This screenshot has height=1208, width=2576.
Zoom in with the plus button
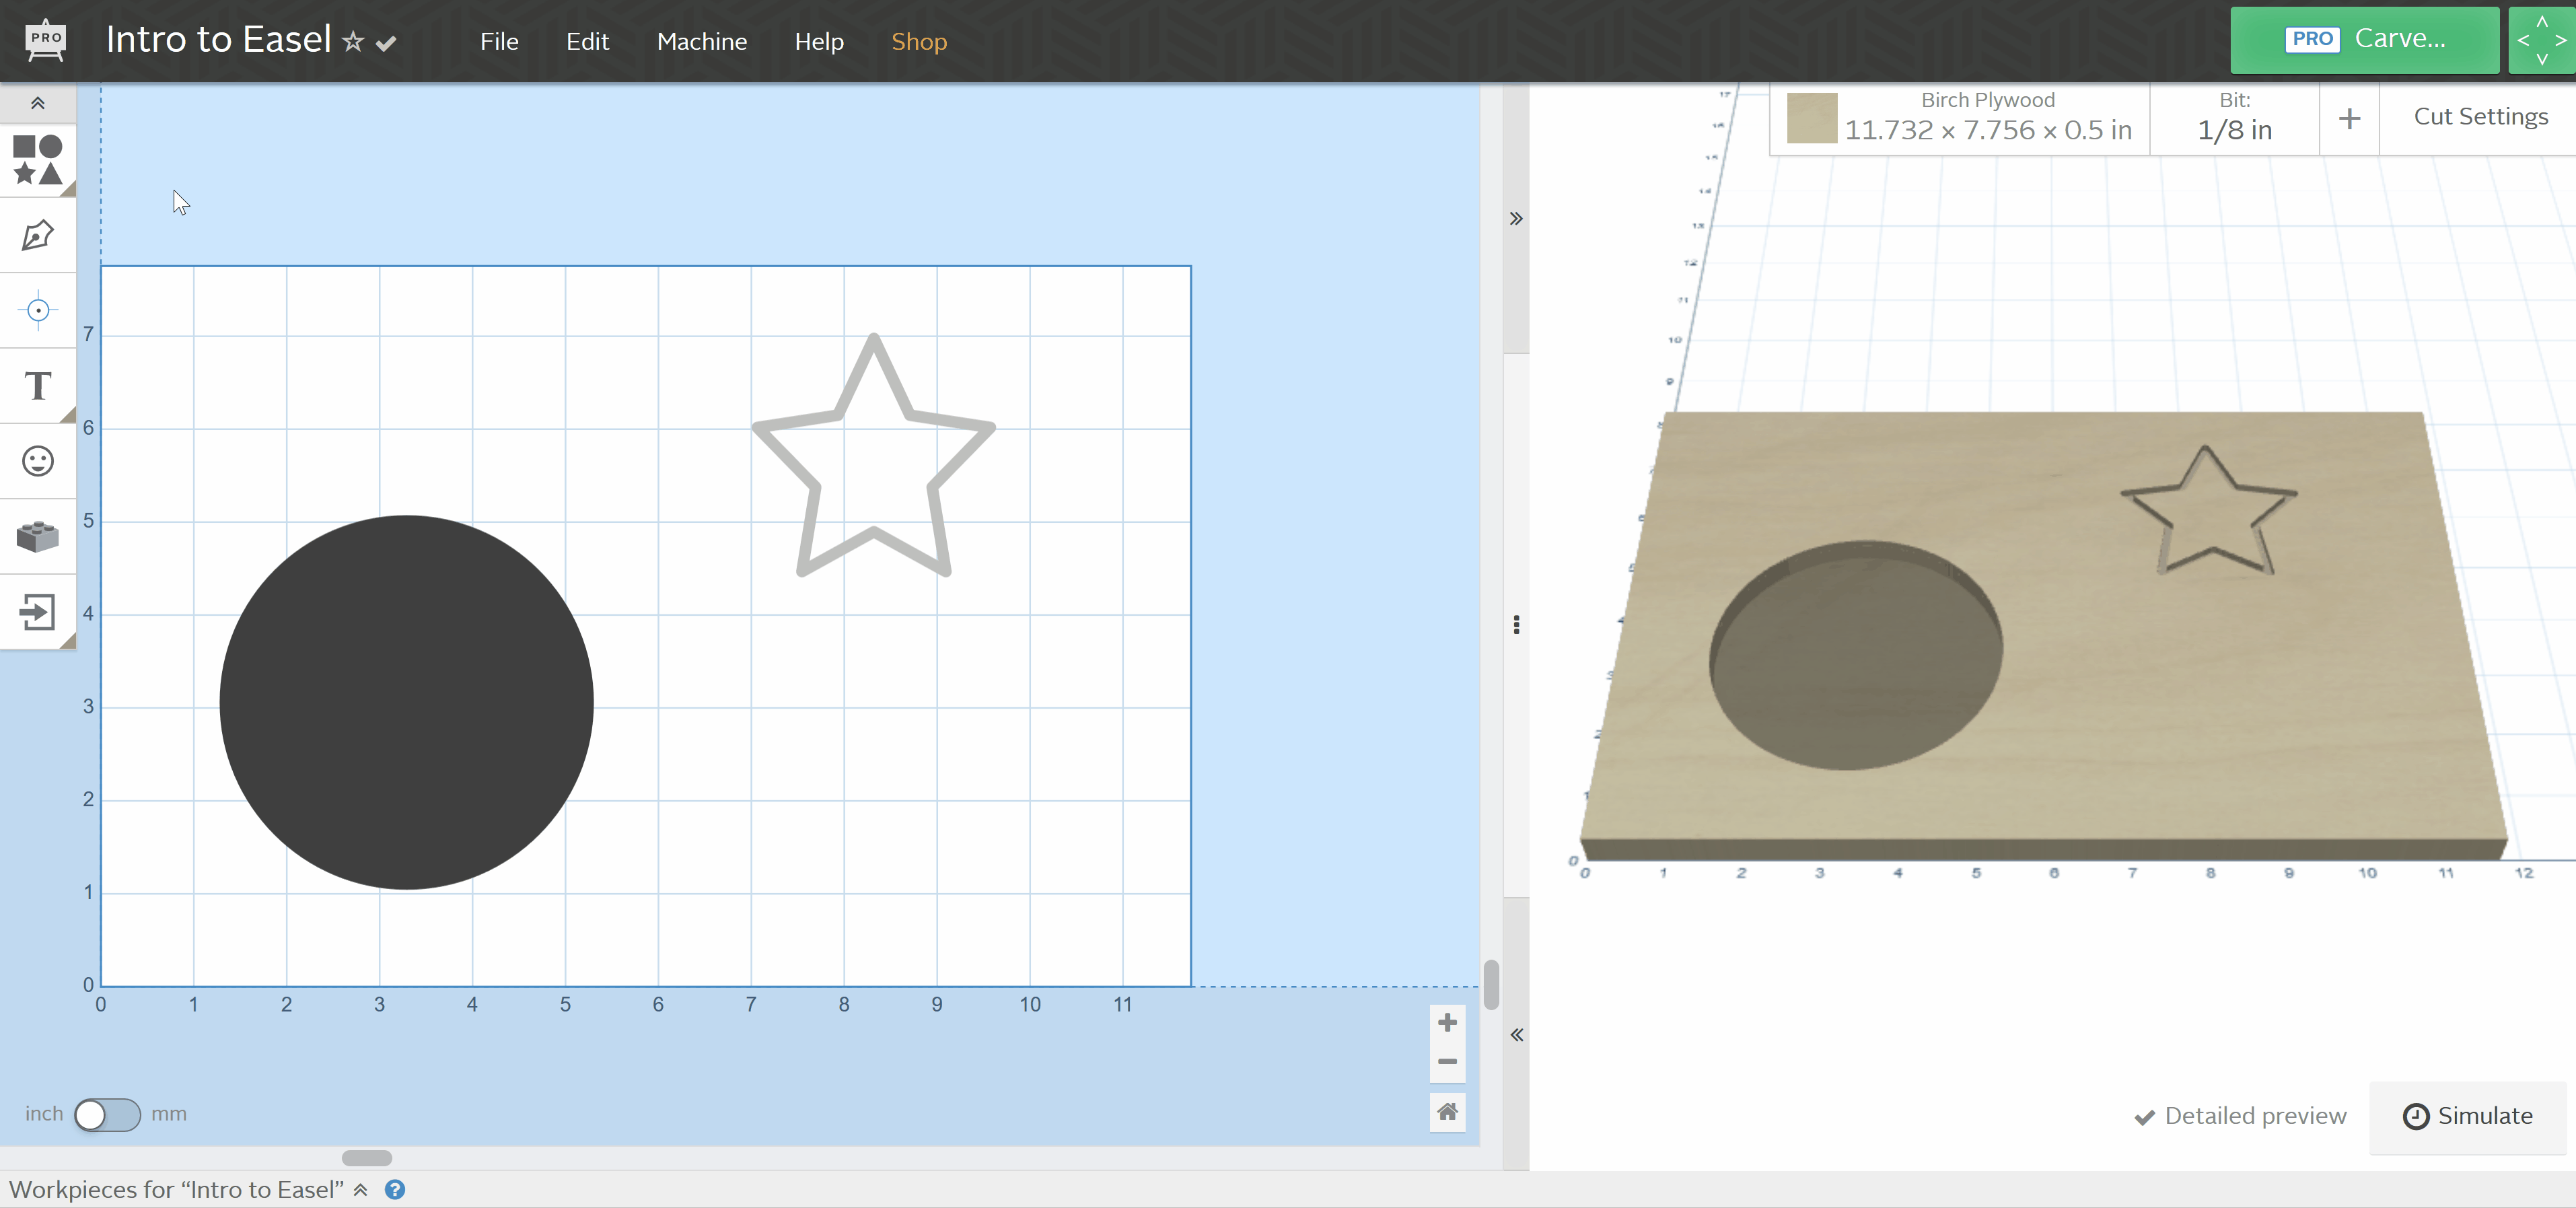tap(1446, 1022)
